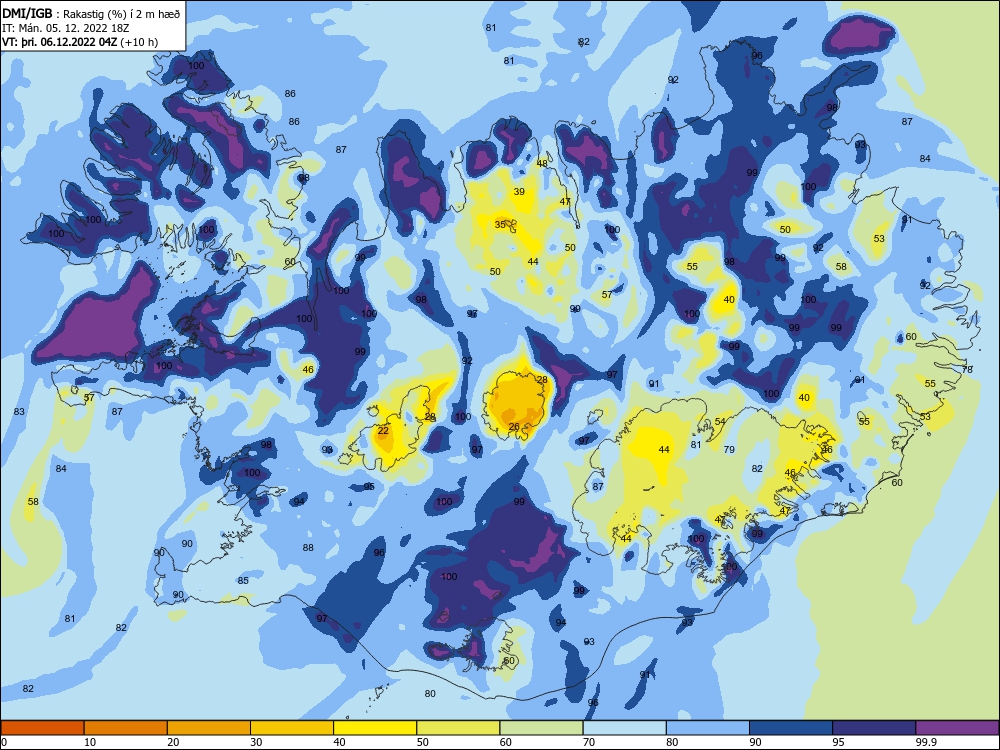Click the humidity value '22' on the map
Screen dimensions: 1000x750
[383, 430]
